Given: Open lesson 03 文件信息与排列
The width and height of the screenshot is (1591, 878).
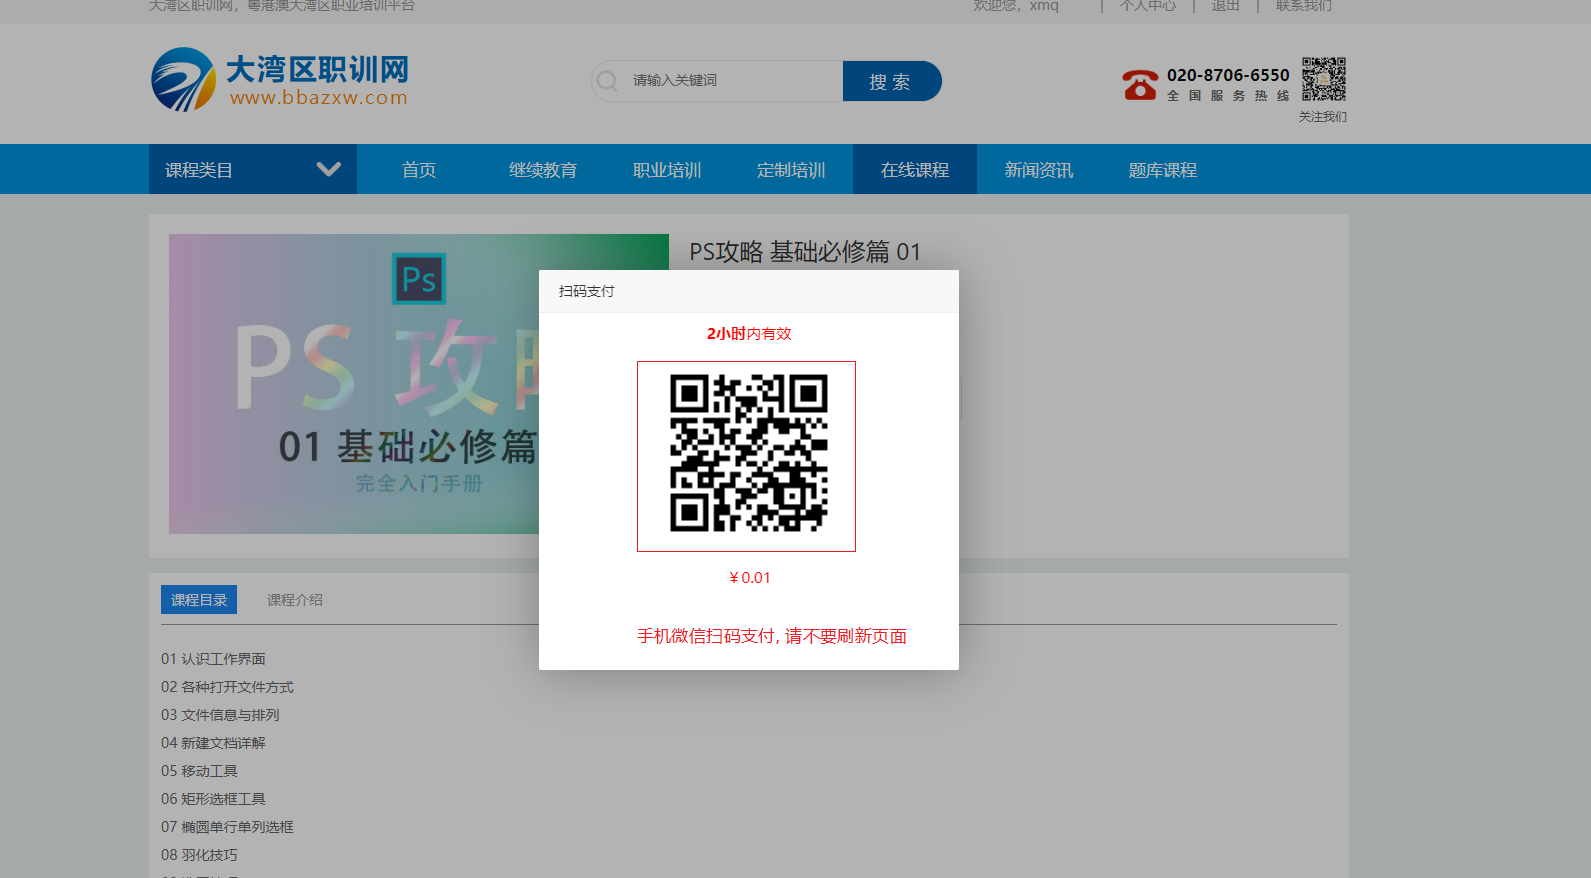Looking at the screenshot, I should coord(220,715).
